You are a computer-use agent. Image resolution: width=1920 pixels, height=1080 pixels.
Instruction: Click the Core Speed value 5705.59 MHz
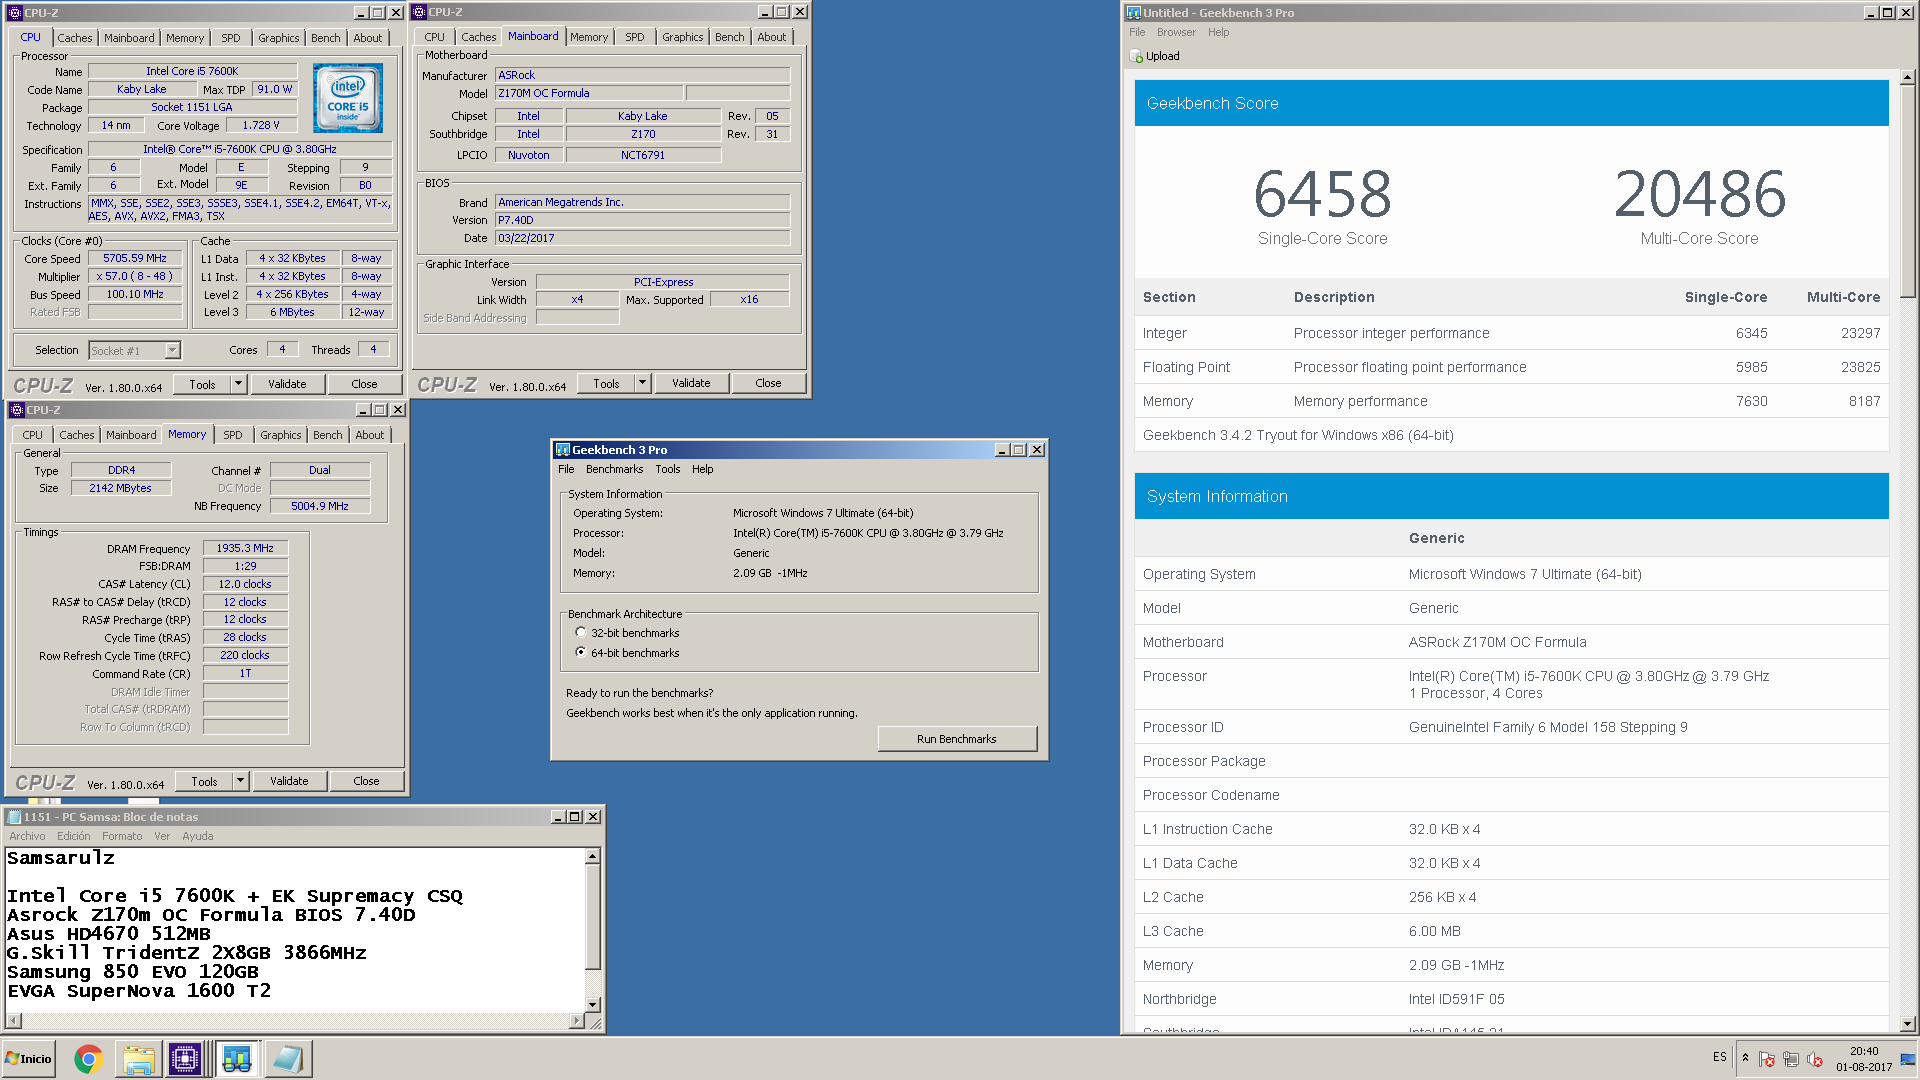click(x=135, y=258)
